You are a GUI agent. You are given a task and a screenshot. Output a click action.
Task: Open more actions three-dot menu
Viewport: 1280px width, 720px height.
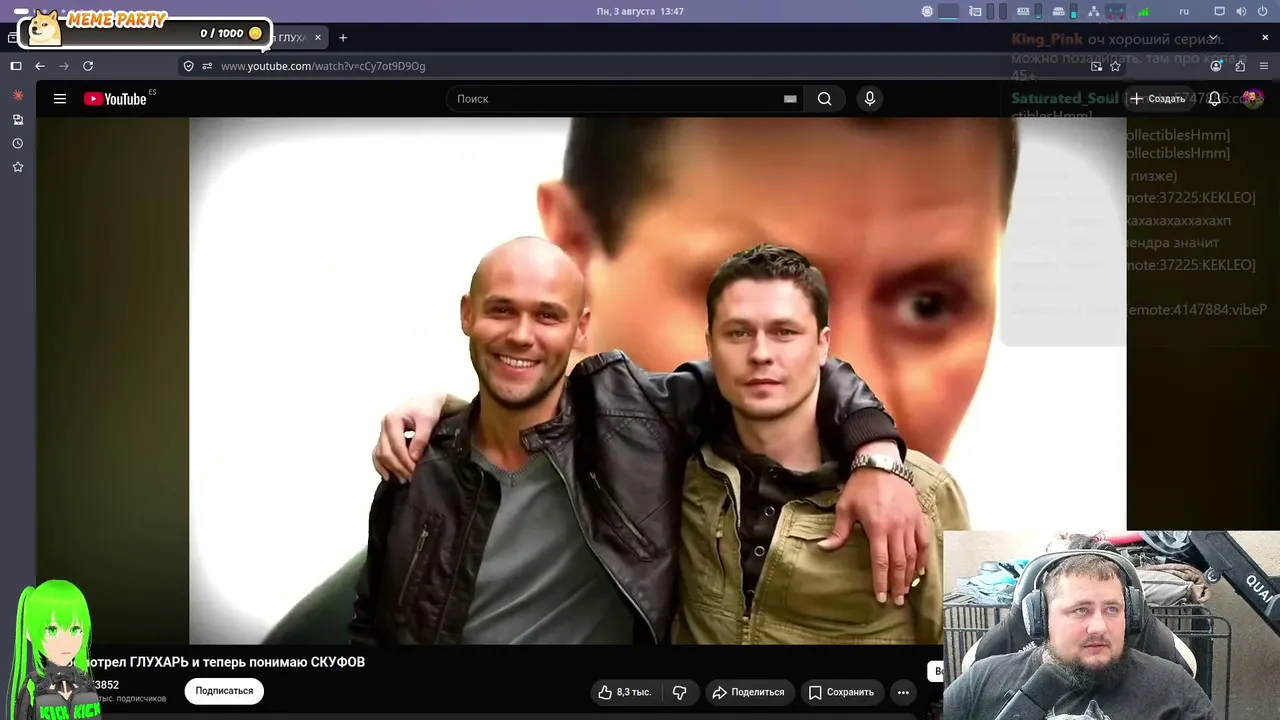coord(903,692)
